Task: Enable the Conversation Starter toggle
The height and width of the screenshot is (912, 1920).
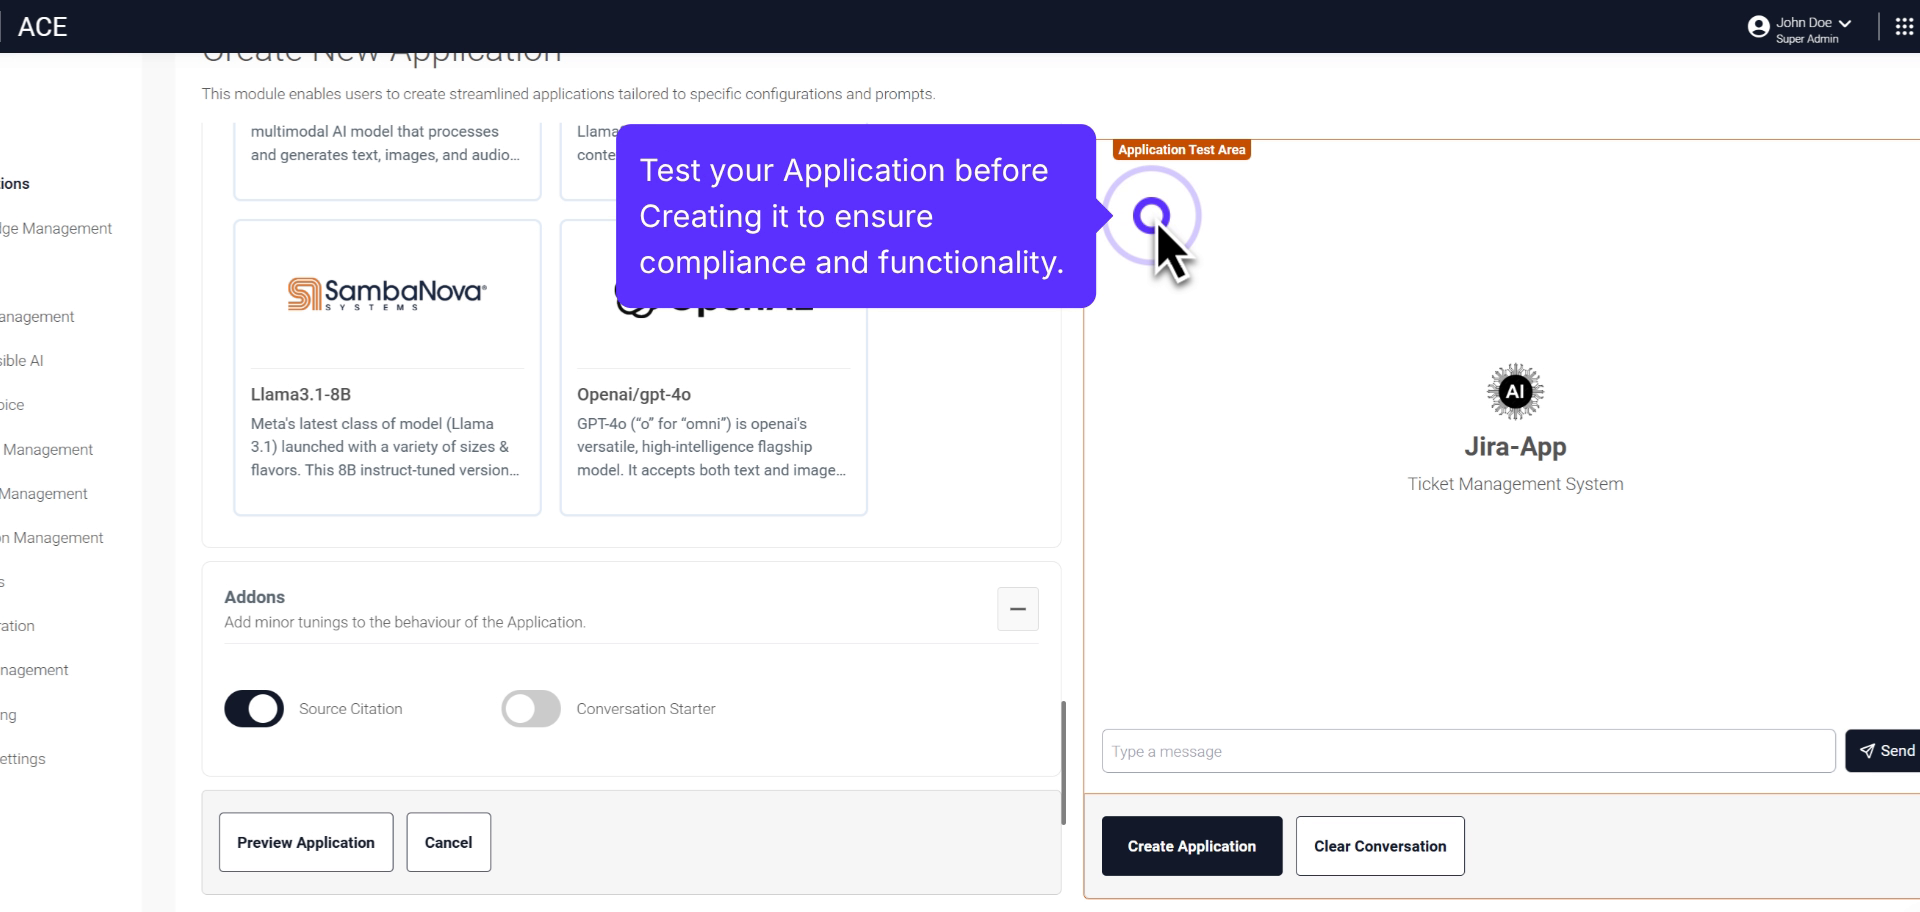Action: [530, 708]
